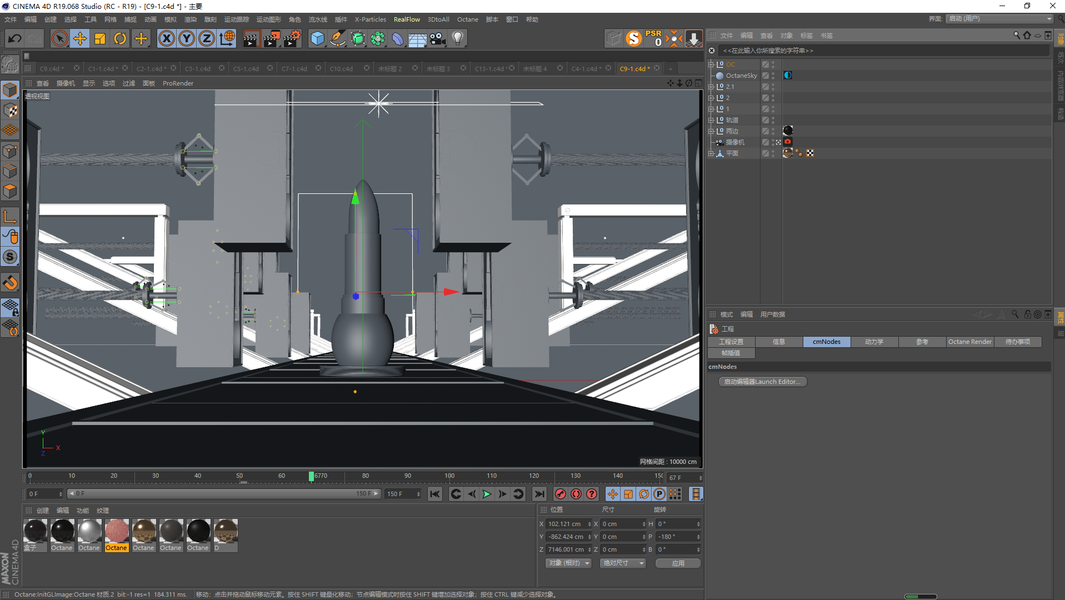Switch to the C3-1.c4d document tab
The height and width of the screenshot is (600, 1065).
[198, 69]
